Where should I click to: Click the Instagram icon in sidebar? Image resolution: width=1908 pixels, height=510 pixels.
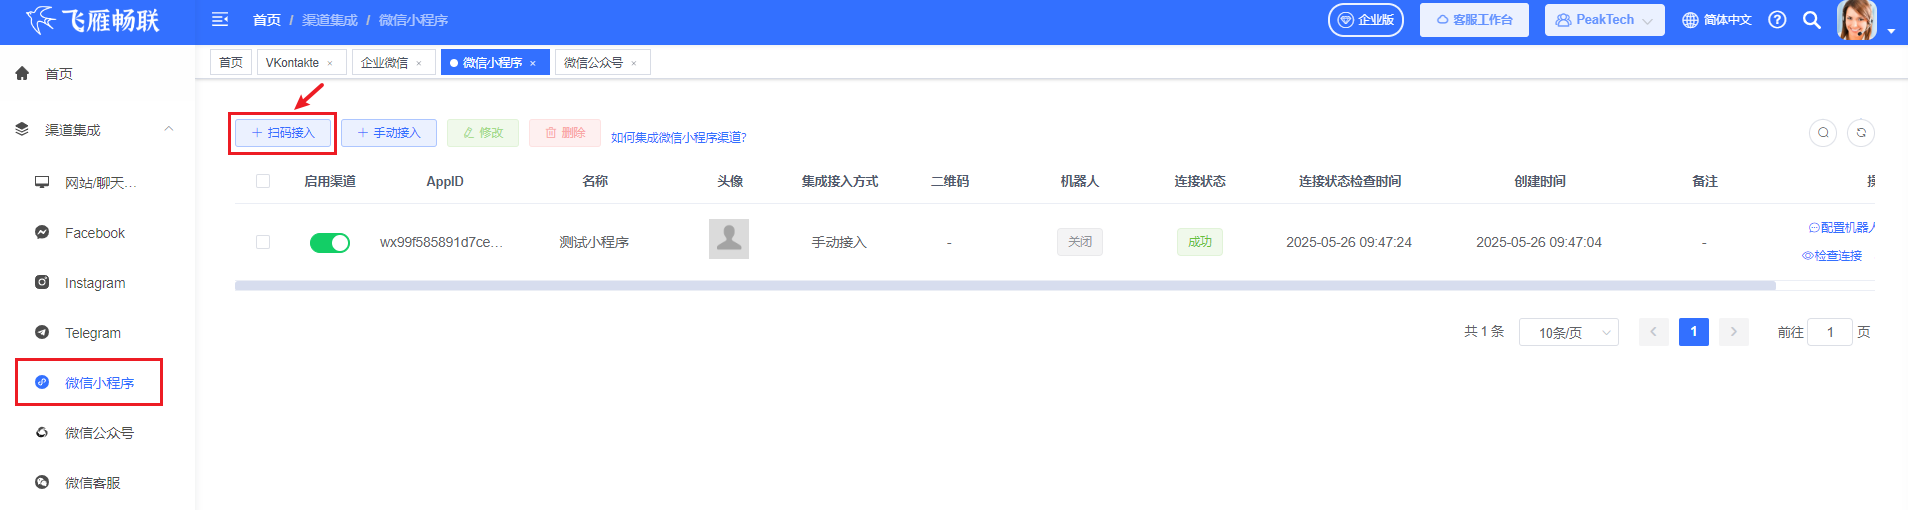[42, 282]
